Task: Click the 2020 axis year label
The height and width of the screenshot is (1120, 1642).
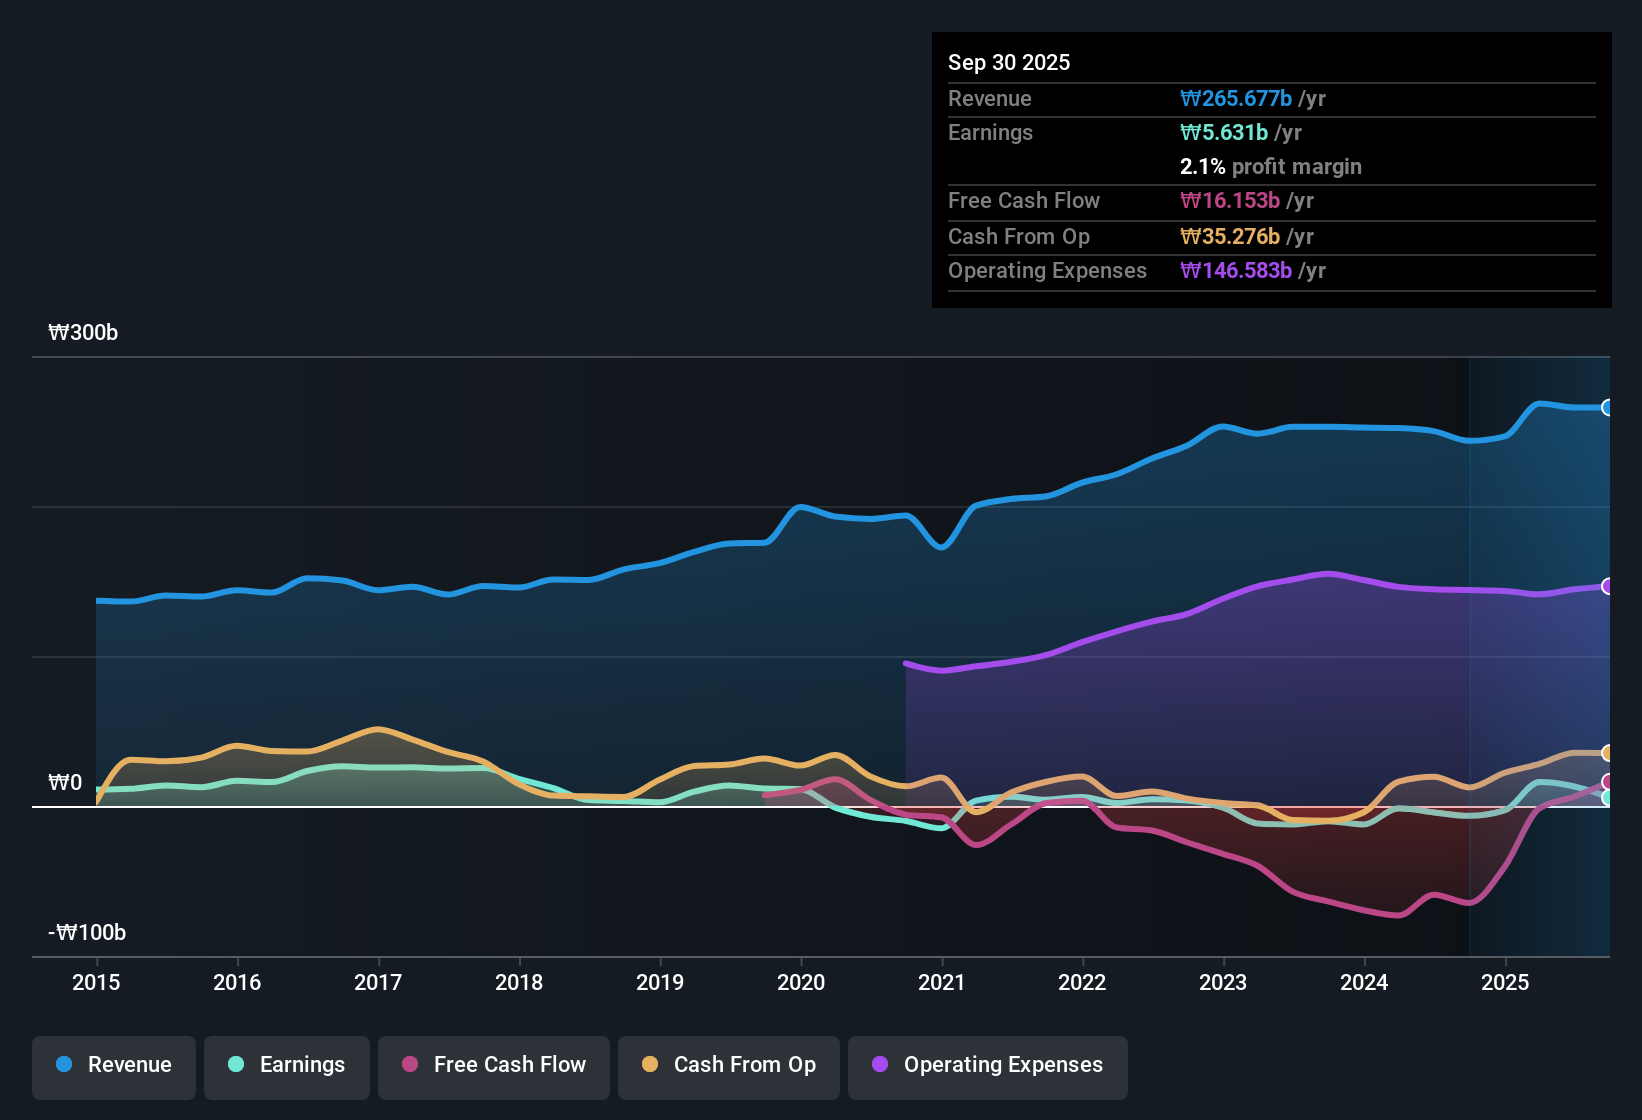Action: coord(801,983)
